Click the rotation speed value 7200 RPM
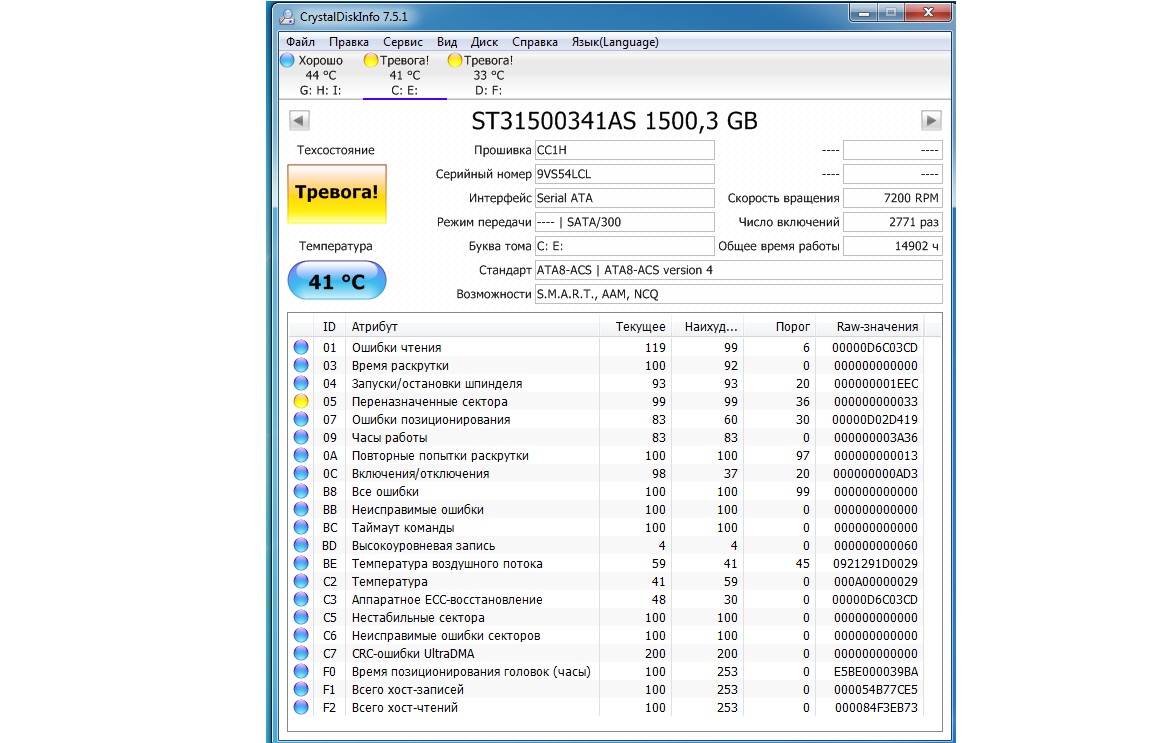The image size is (1152, 743). click(893, 198)
